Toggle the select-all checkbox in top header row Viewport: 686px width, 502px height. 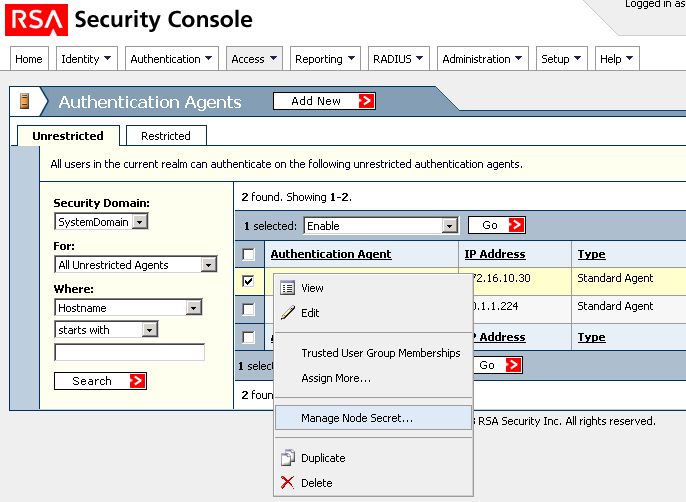click(x=248, y=254)
